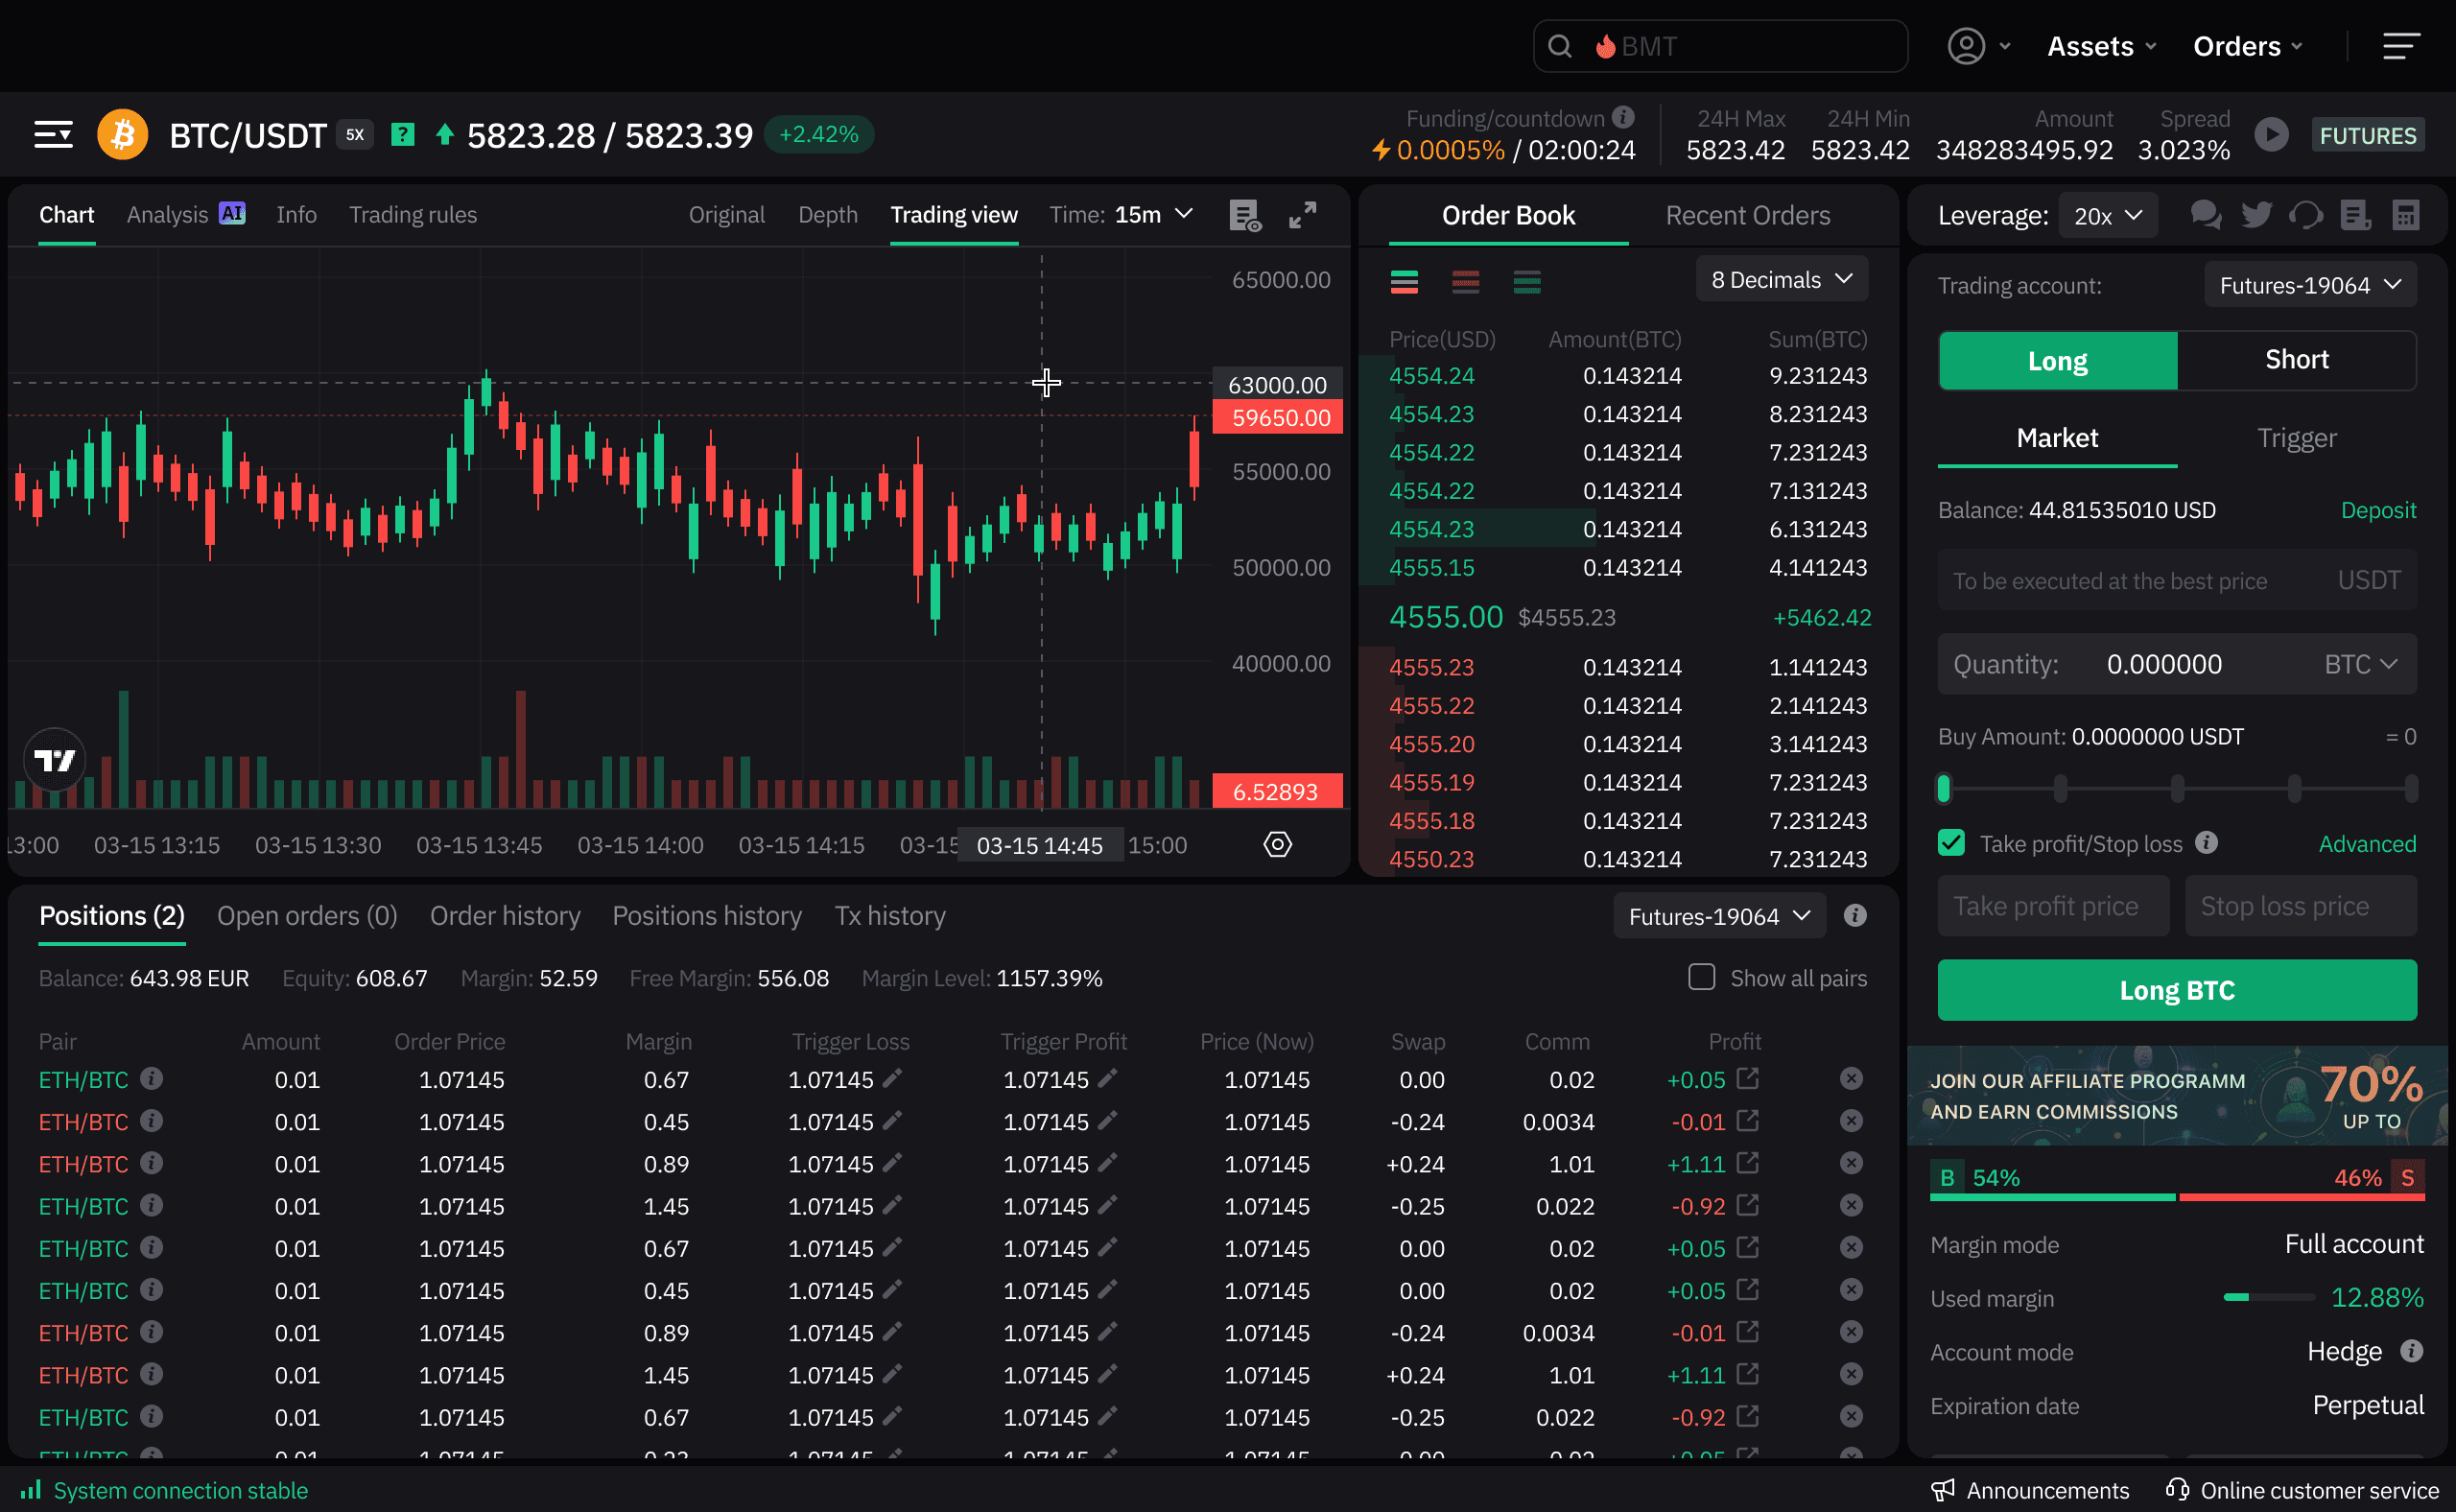The height and width of the screenshot is (1512, 2456).
Task: Expand the user account chevron
Action: (2004, 46)
